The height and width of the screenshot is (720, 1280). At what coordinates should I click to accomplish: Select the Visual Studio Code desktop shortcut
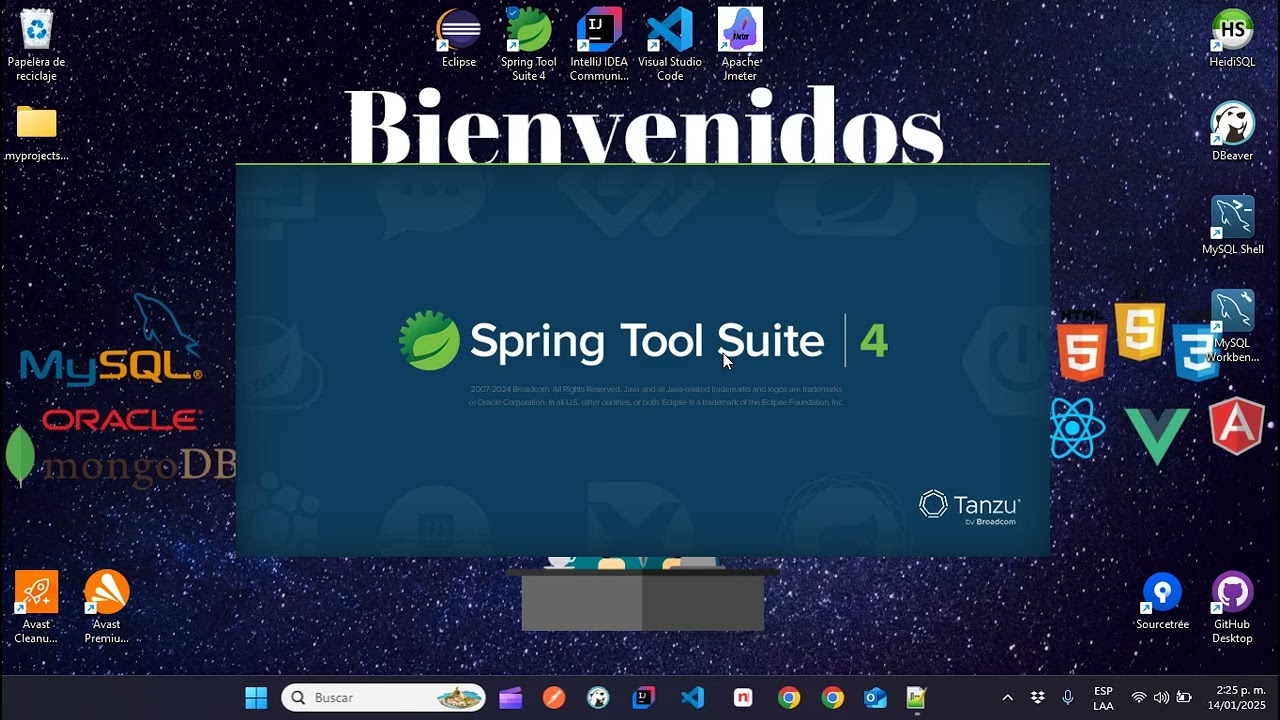670,45
